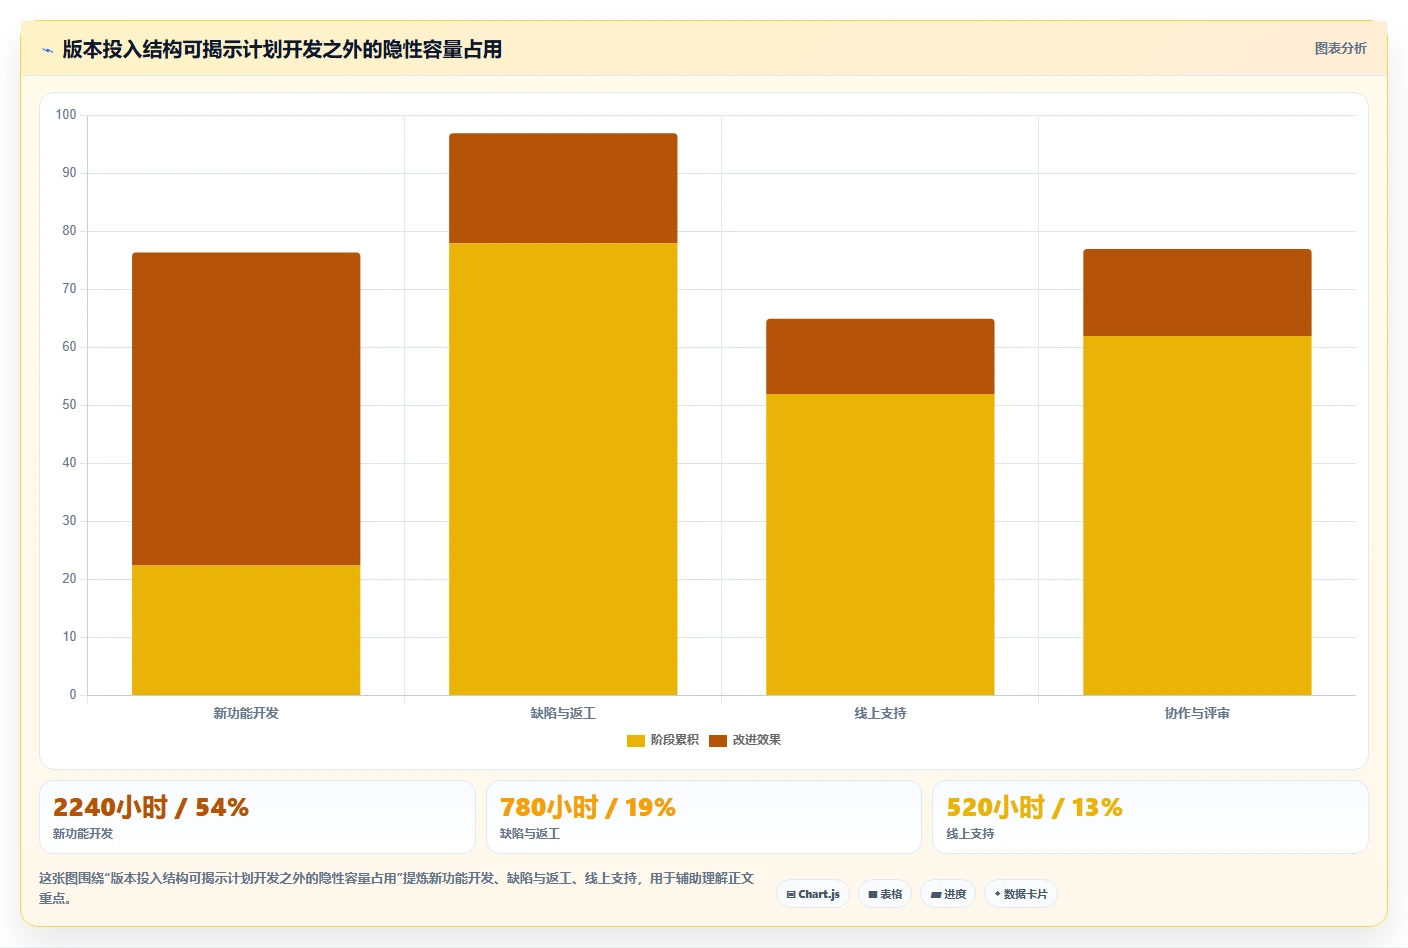This screenshot has height=948, width=1408.
Task: Click the y-axis value 0
Action: 73,695
